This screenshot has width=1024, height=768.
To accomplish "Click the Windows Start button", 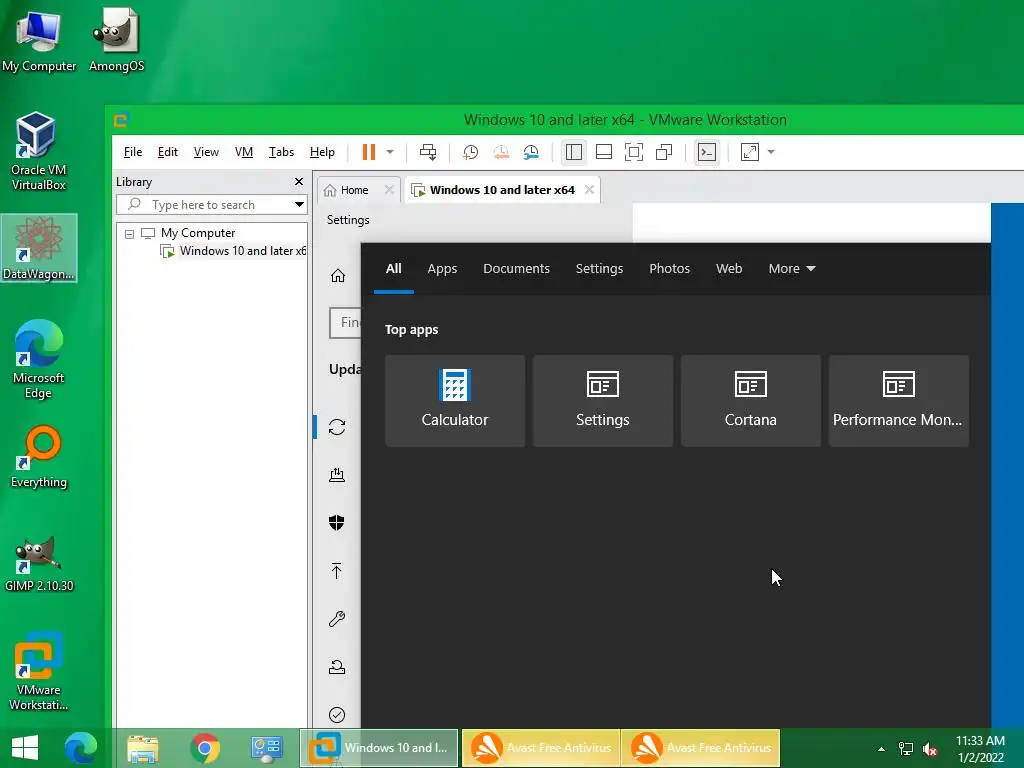I will [x=25, y=748].
